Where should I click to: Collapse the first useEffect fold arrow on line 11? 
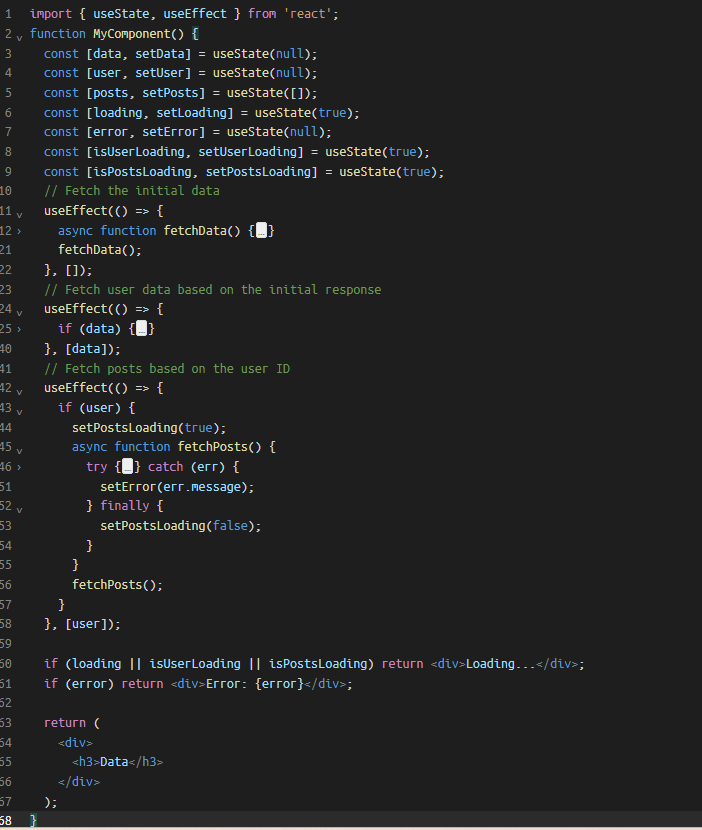[x=20, y=214]
